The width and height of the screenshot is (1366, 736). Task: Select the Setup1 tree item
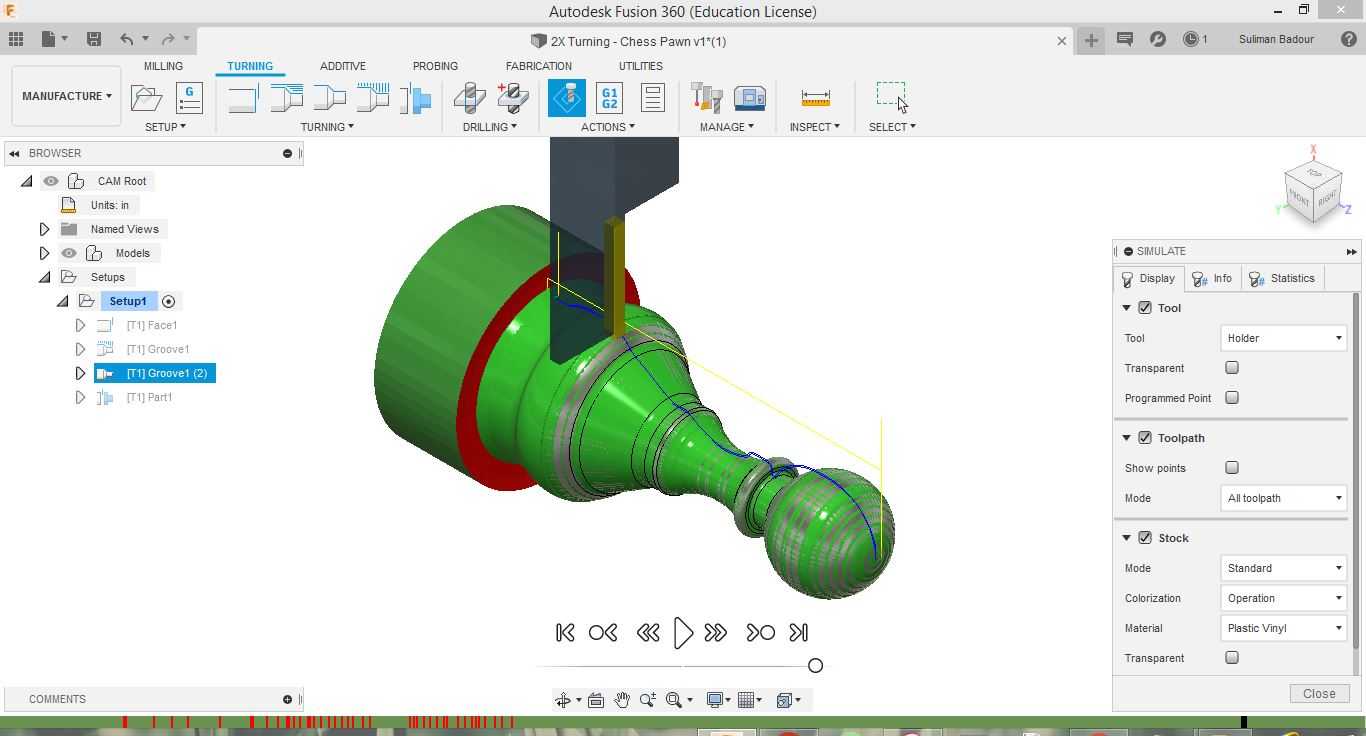click(x=128, y=301)
